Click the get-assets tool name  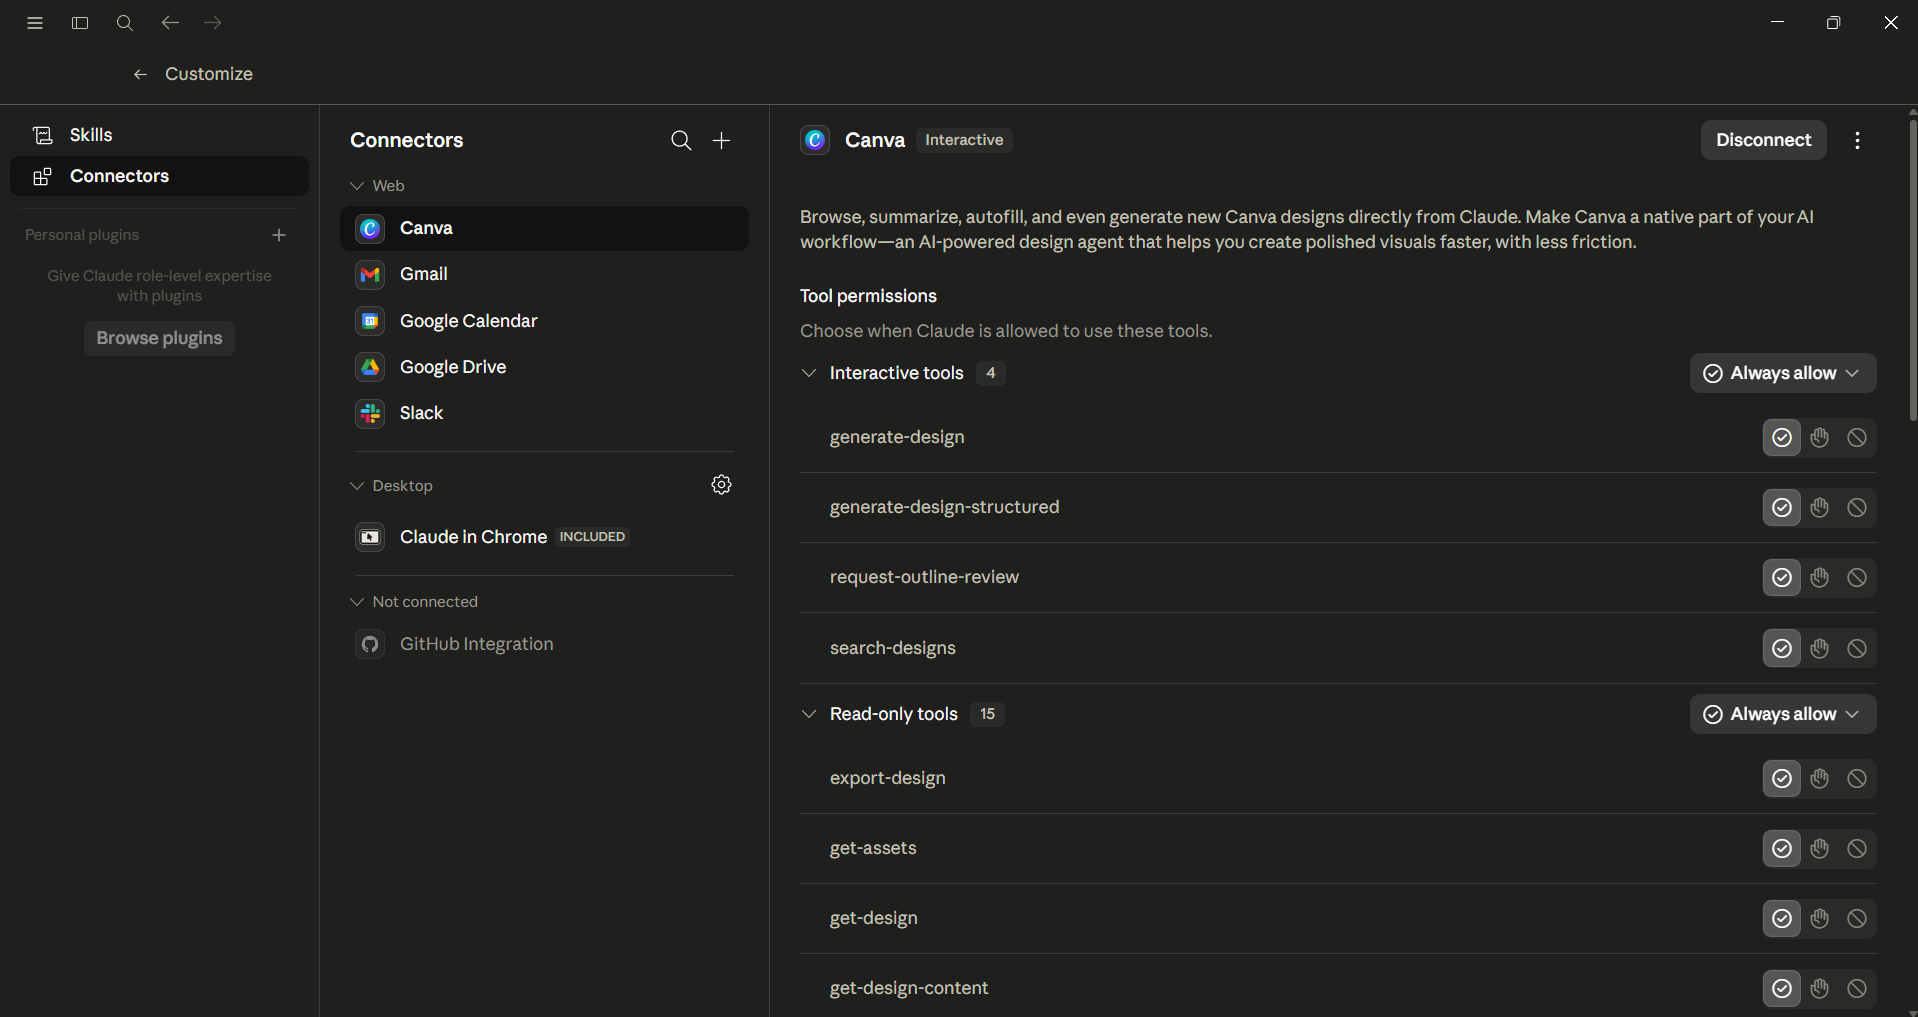click(x=873, y=848)
